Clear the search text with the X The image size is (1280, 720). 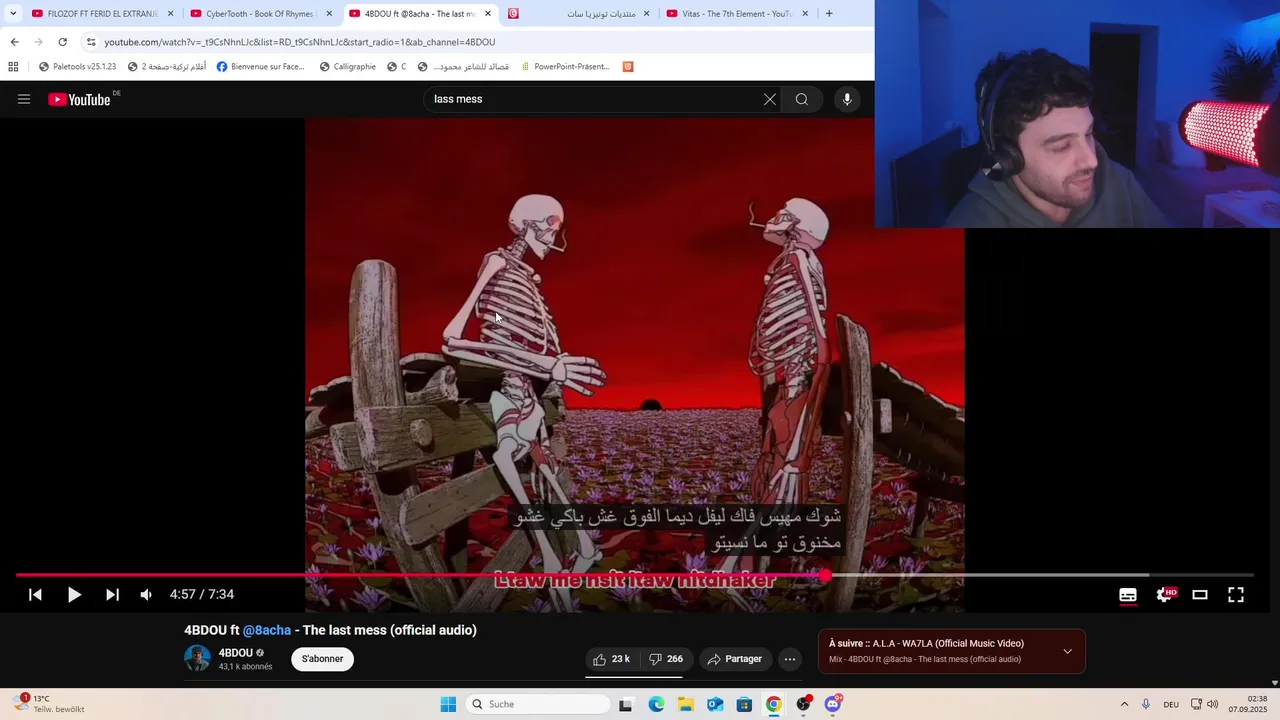[x=770, y=99]
